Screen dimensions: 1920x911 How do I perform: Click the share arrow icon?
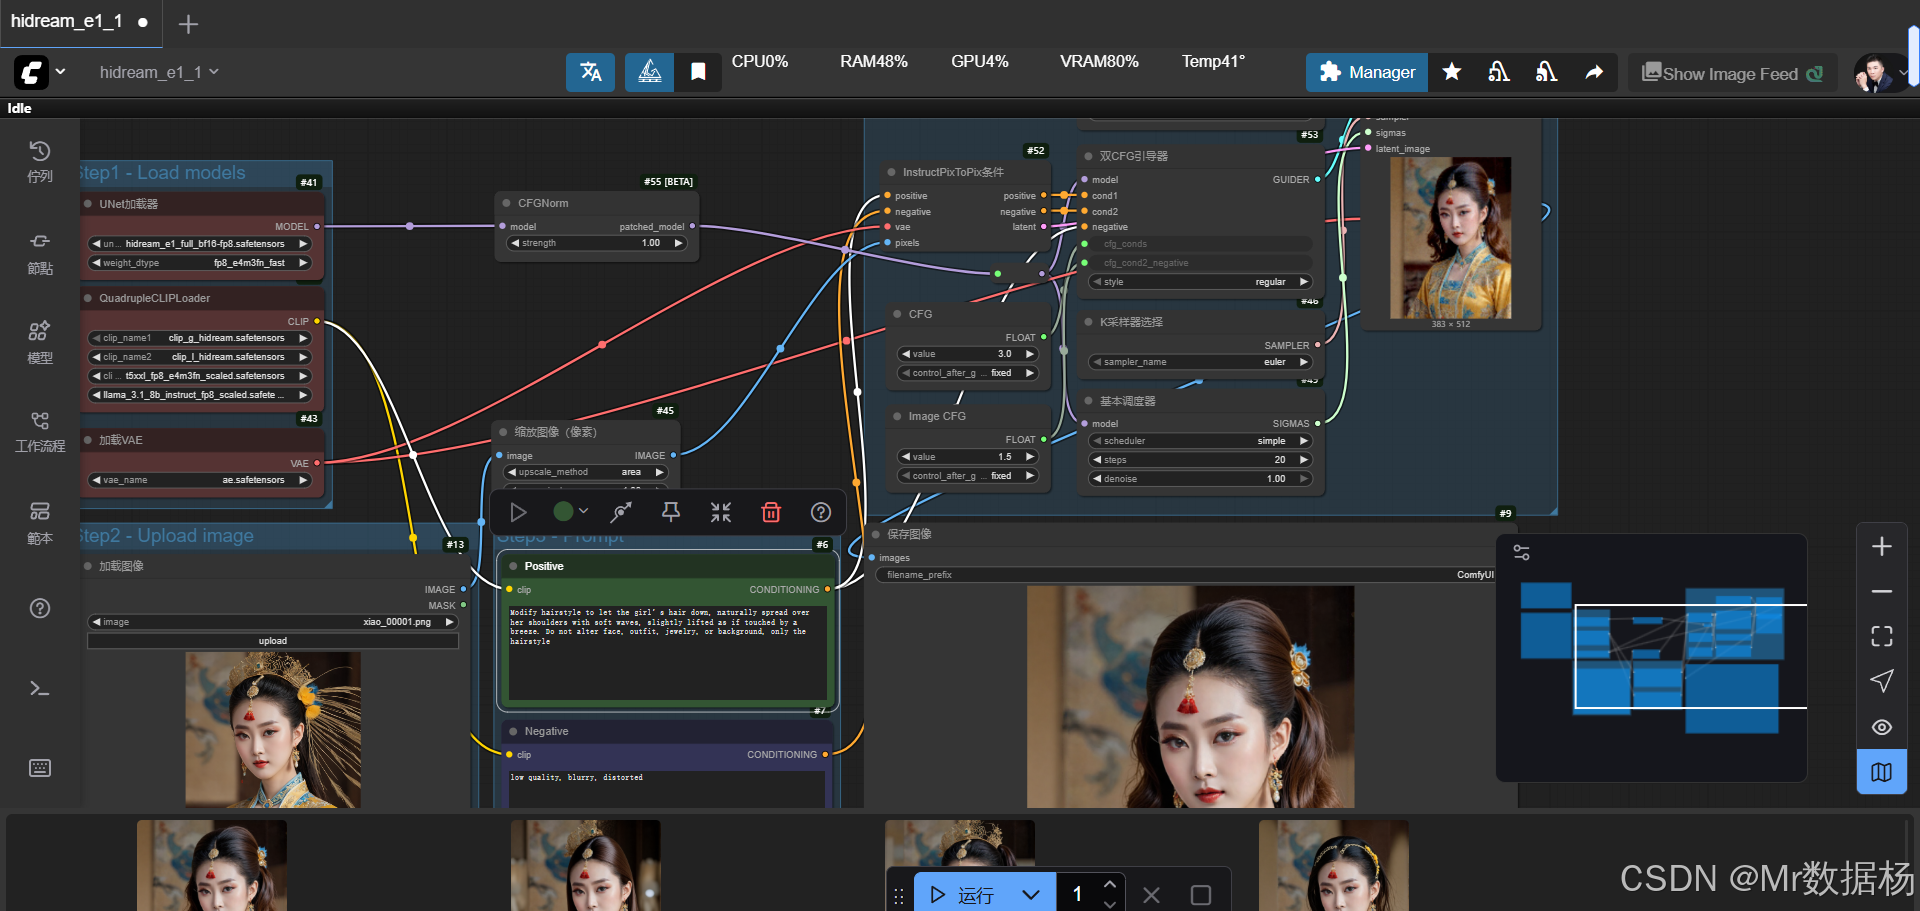tap(1594, 72)
